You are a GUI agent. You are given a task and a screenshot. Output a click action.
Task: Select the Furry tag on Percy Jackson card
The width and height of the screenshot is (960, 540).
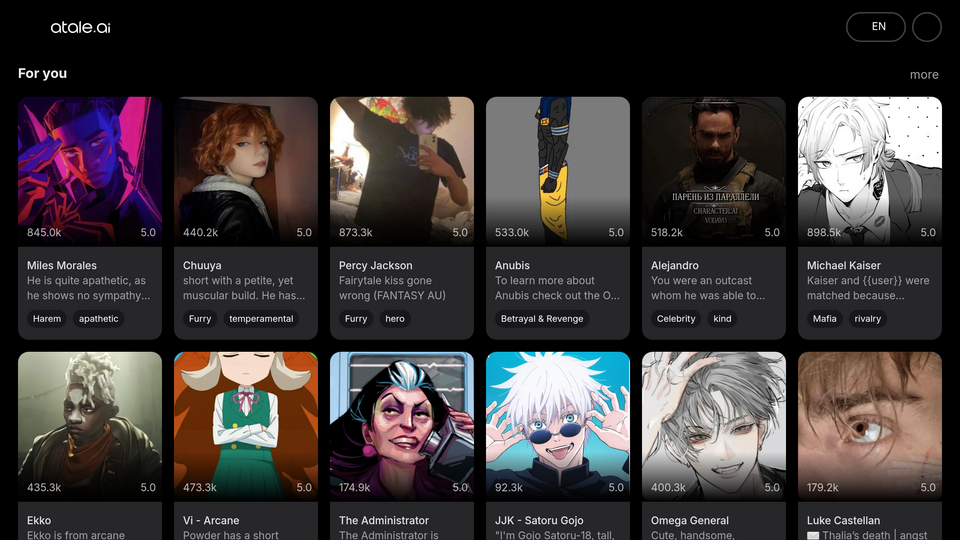(356, 318)
